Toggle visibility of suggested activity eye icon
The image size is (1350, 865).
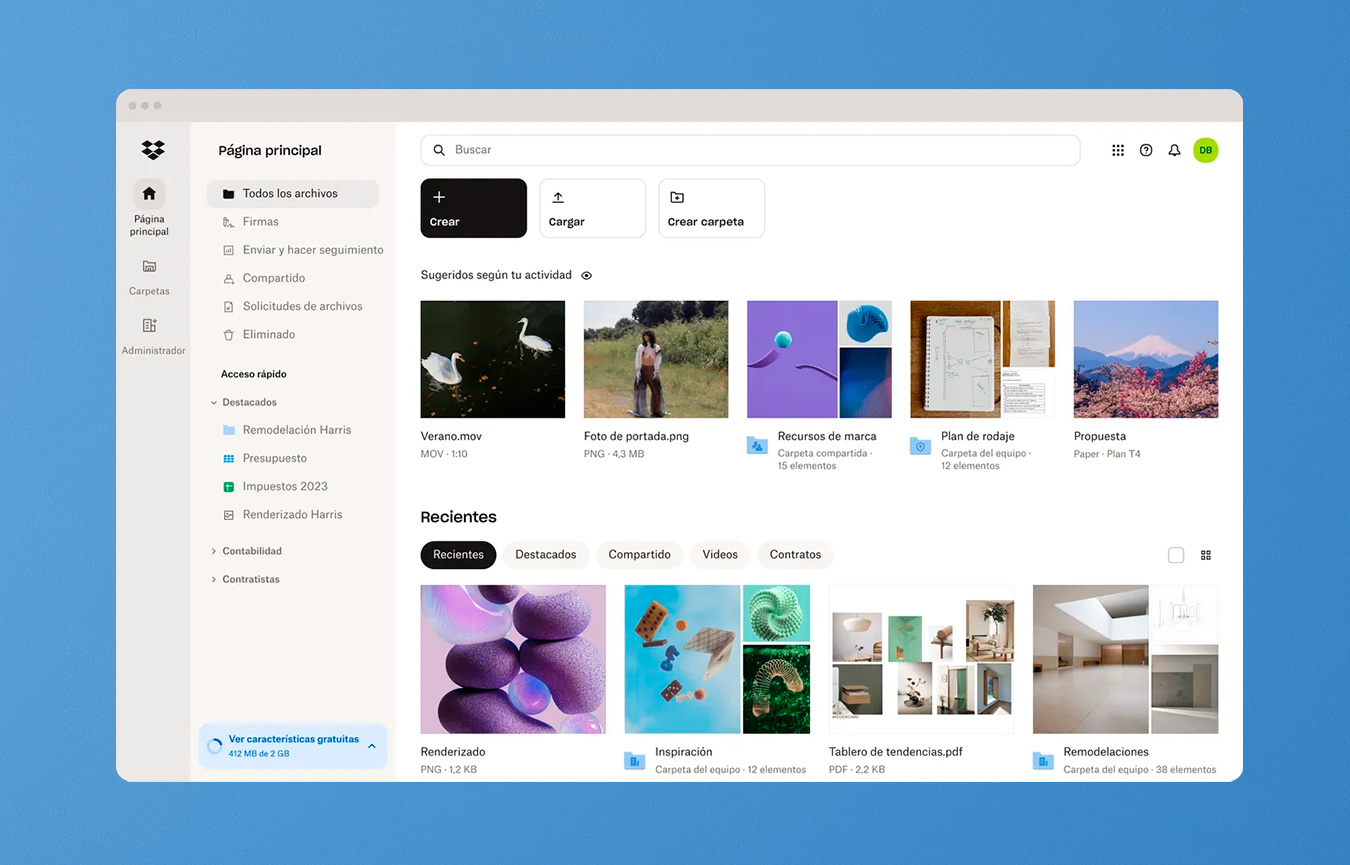click(587, 275)
